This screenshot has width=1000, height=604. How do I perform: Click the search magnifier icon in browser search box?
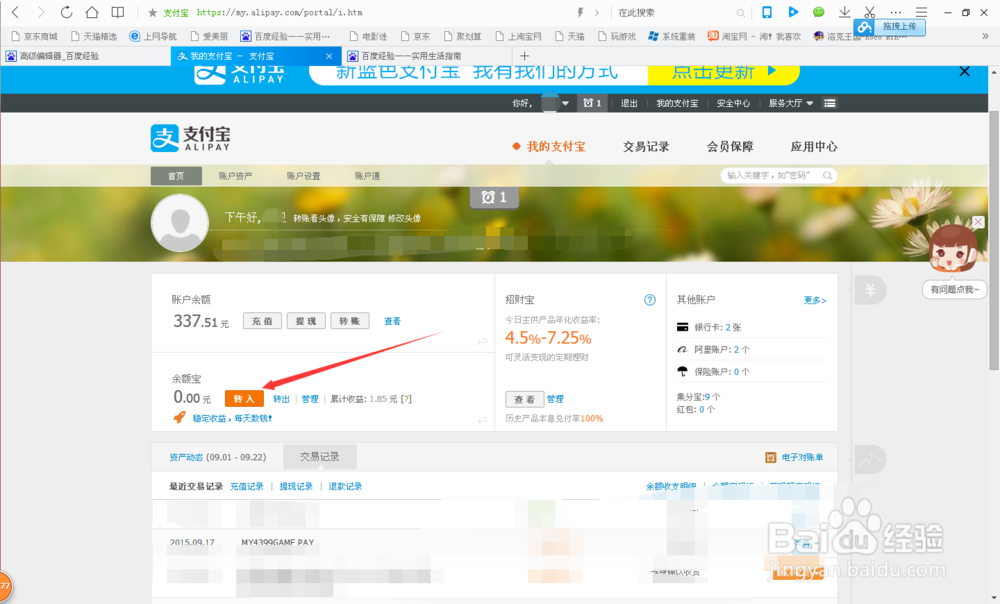740,13
